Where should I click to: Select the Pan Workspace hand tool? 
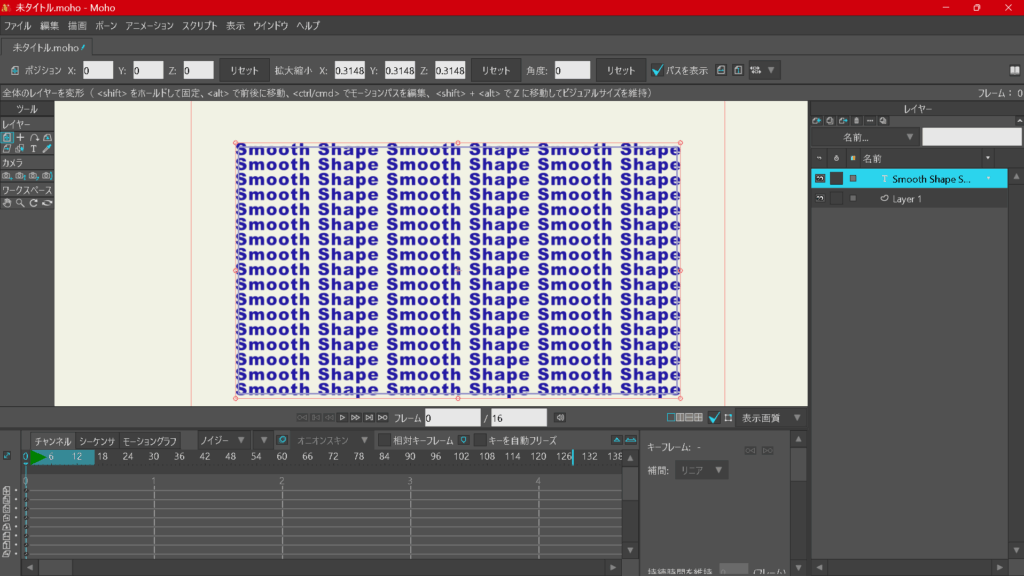[7, 203]
